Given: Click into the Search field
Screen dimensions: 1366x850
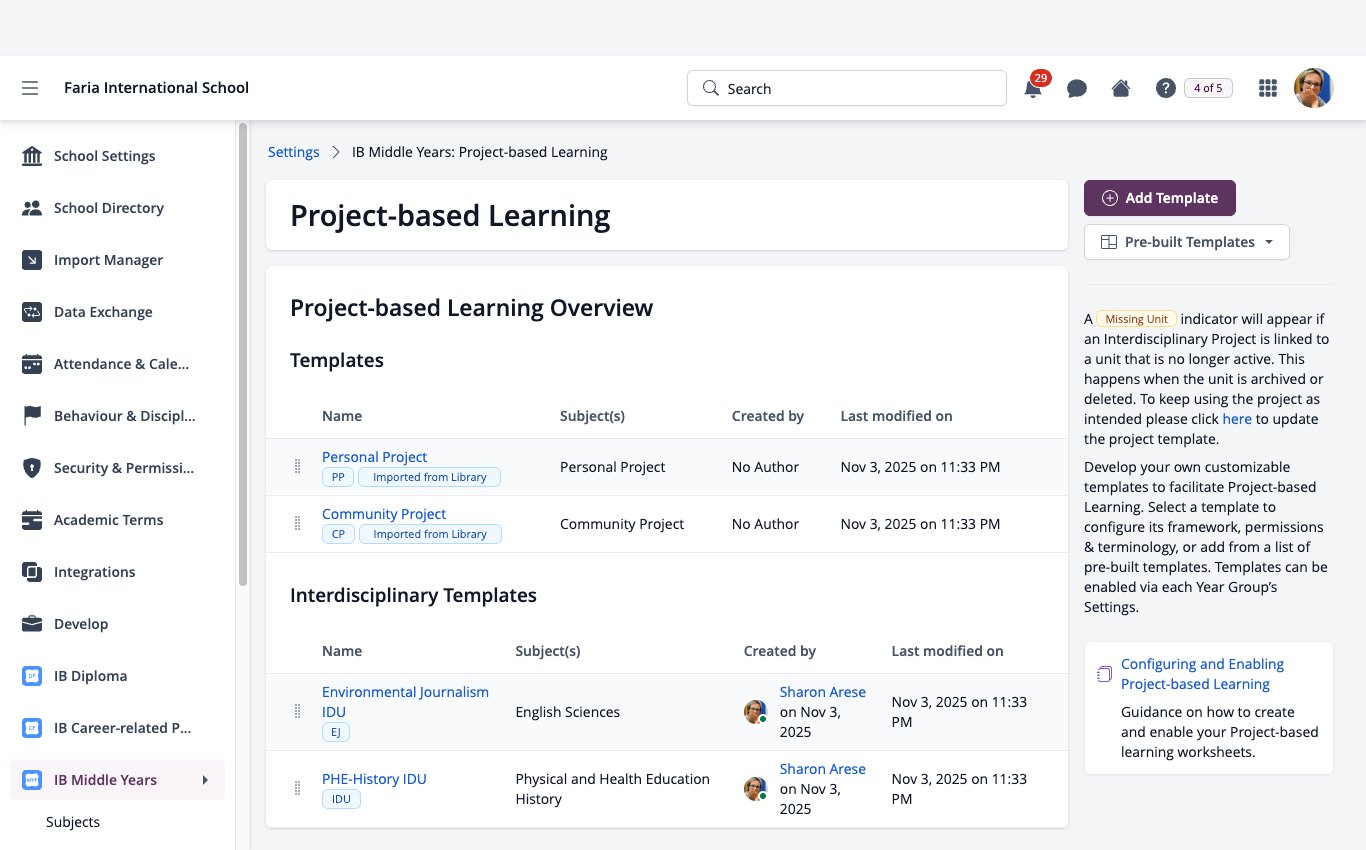Looking at the screenshot, I should click(847, 88).
